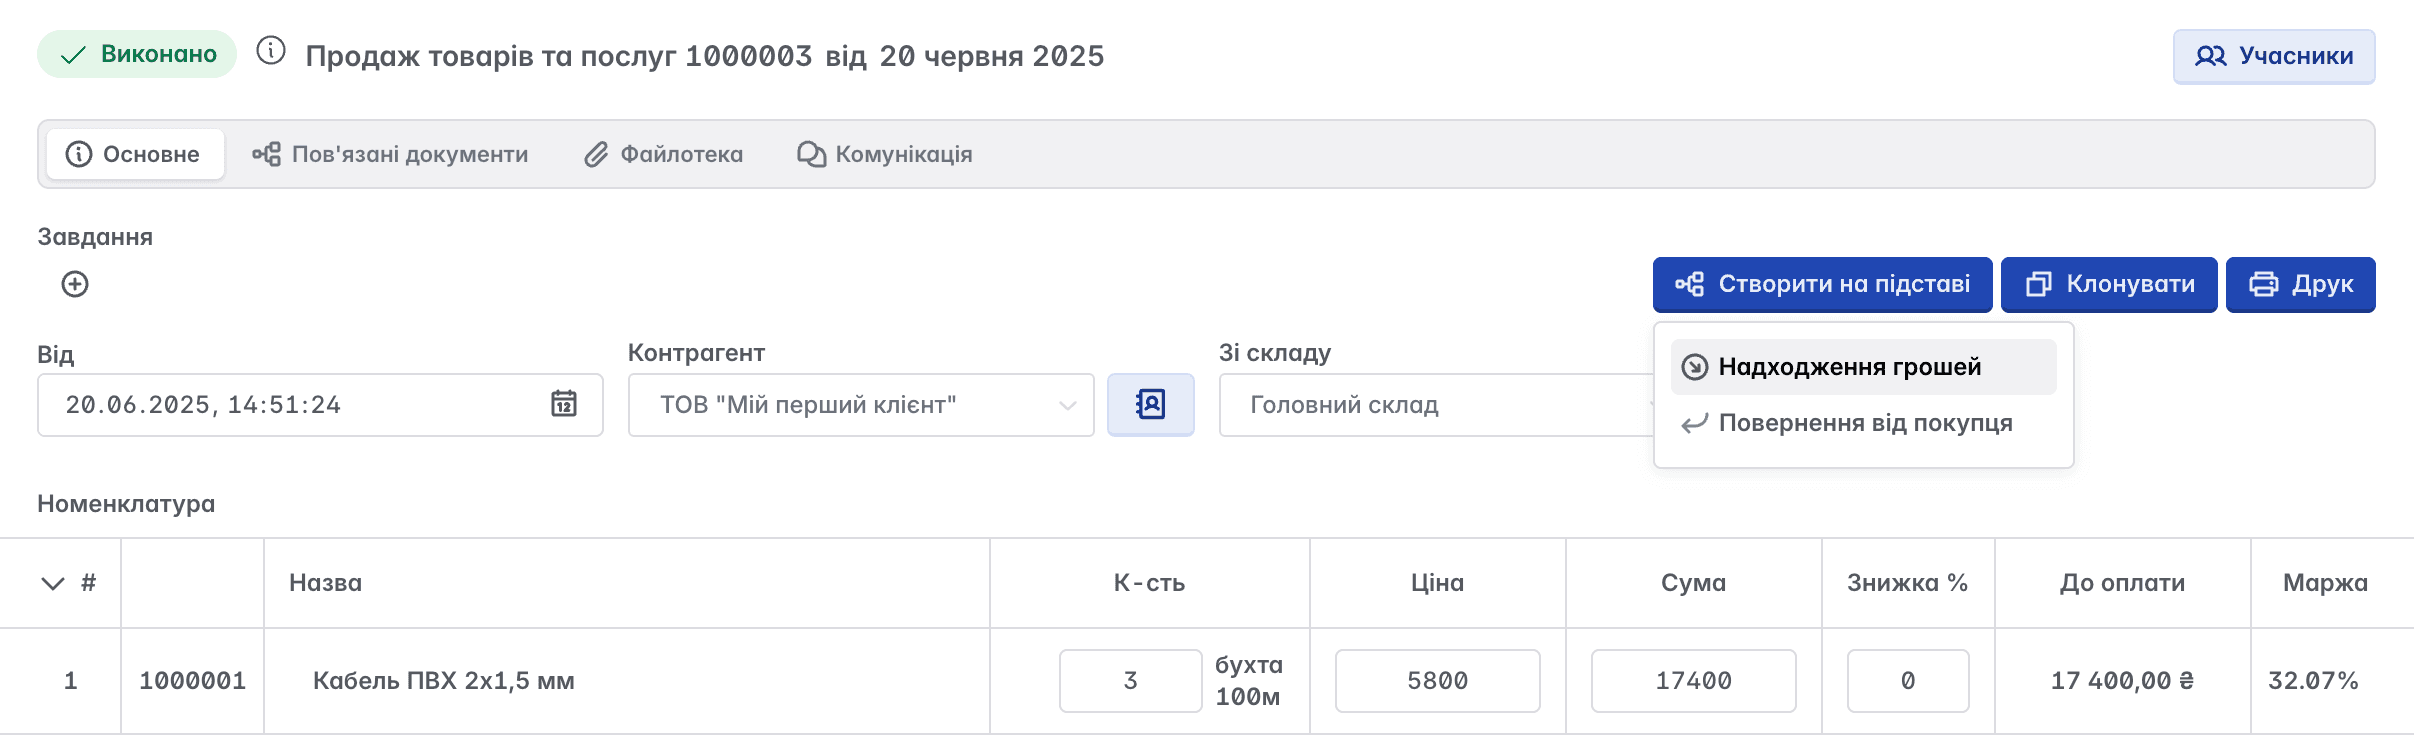Image resolution: width=2414 pixels, height=756 pixels.
Task: Click the quantity field showing 3
Action: [x=1131, y=681]
